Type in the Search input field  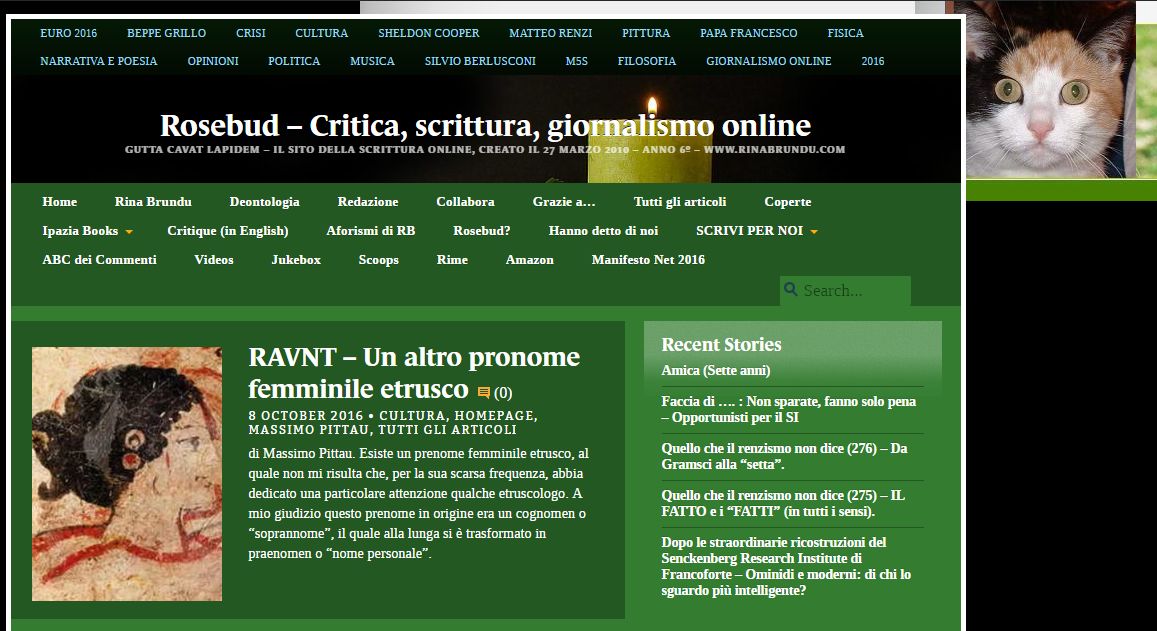(x=853, y=291)
